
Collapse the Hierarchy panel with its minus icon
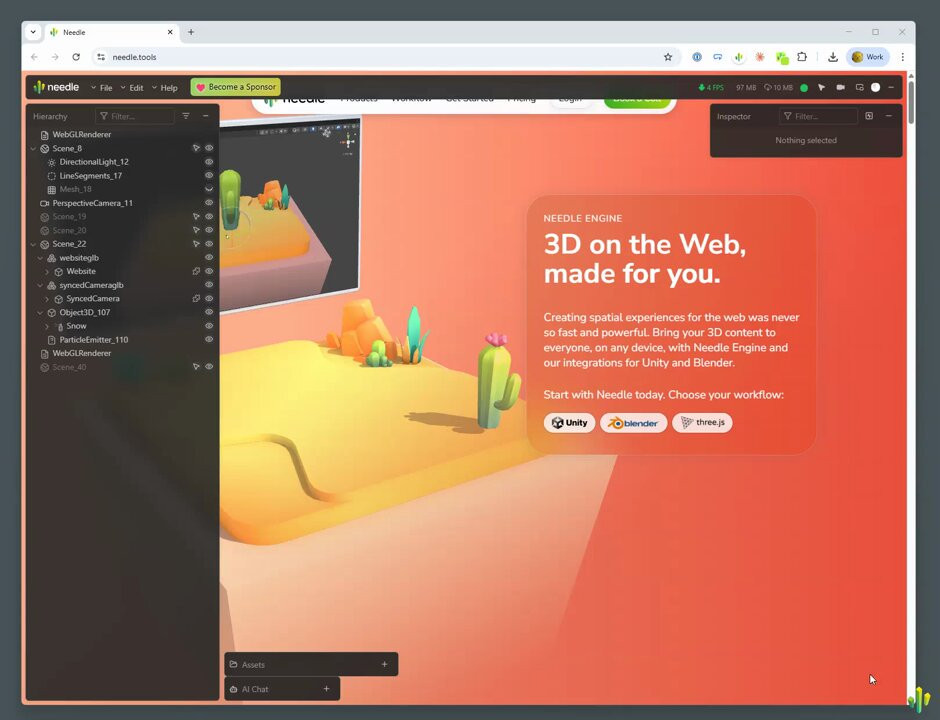(x=206, y=116)
